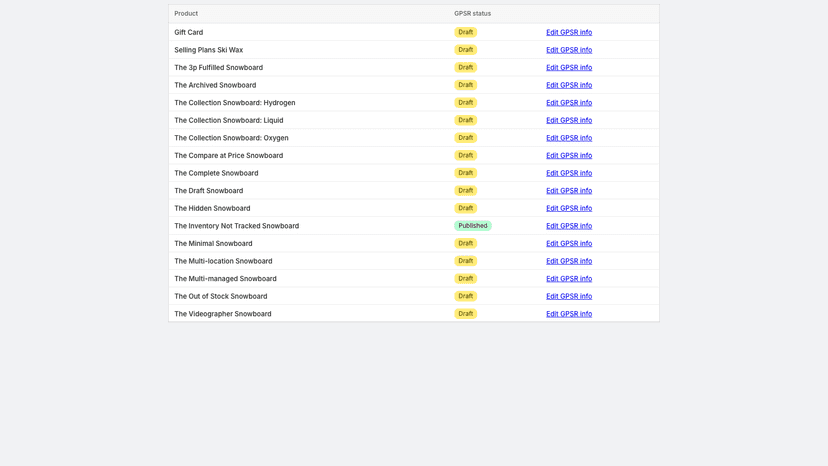The height and width of the screenshot is (466, 828).
Task: Edit GPSR info for Compare at Price Snowboard
Action: (x=569, y=155)
